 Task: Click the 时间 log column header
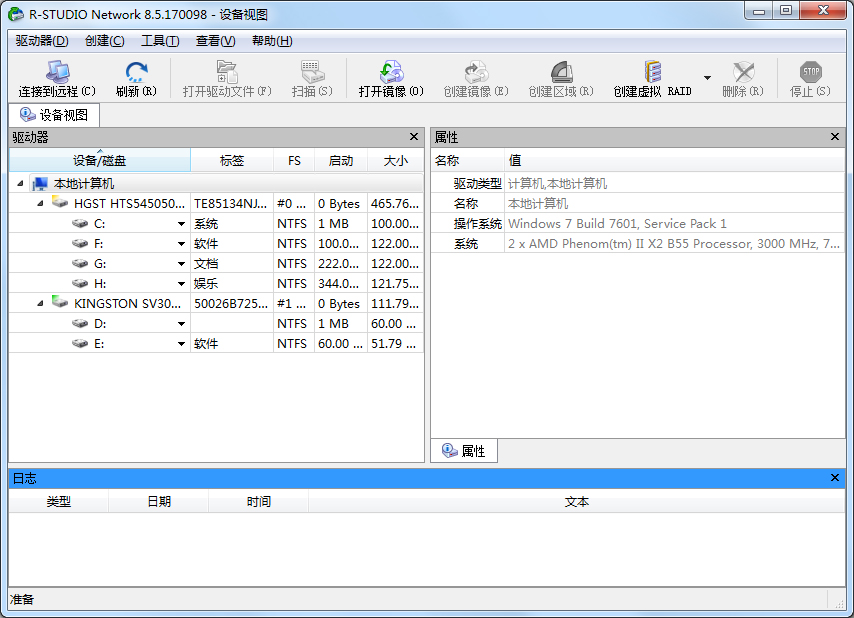click(259, 501)
